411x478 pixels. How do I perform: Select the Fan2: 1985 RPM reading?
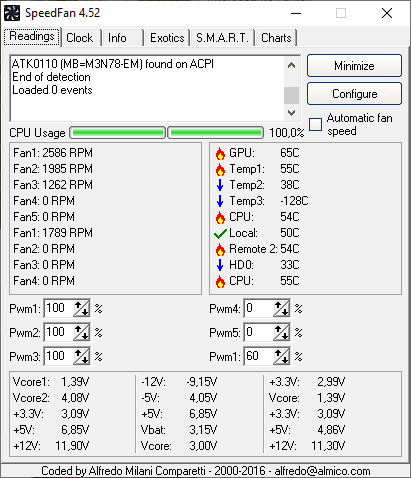pos(53,169)
